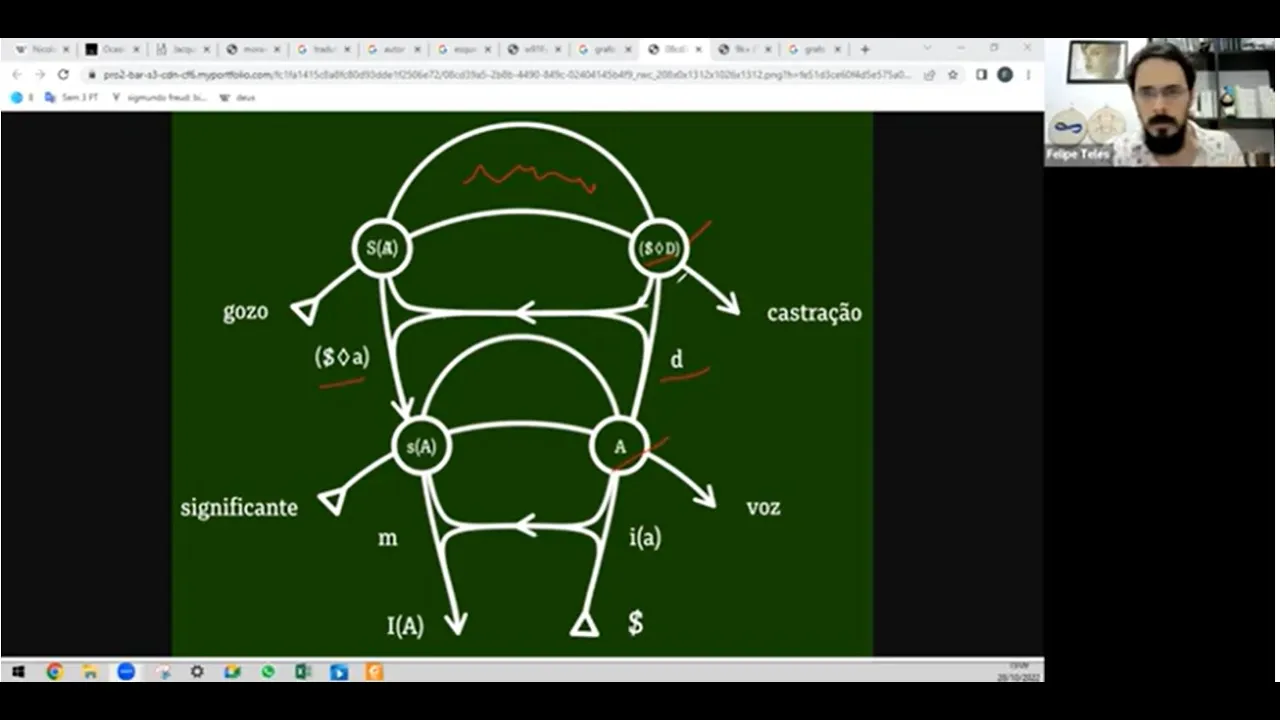Close the Nicol... tab
This screenshot has width=1280, height=720.
coord(66,49)
